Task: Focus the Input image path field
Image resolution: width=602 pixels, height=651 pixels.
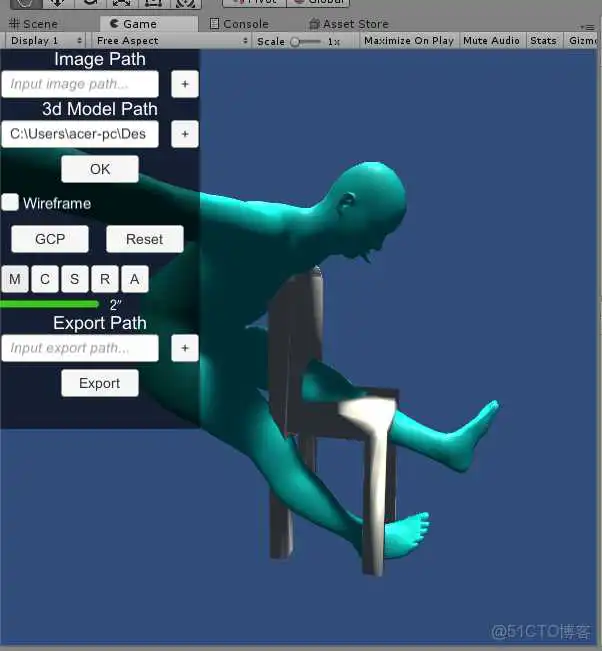Action: click(x=80, y=84)
